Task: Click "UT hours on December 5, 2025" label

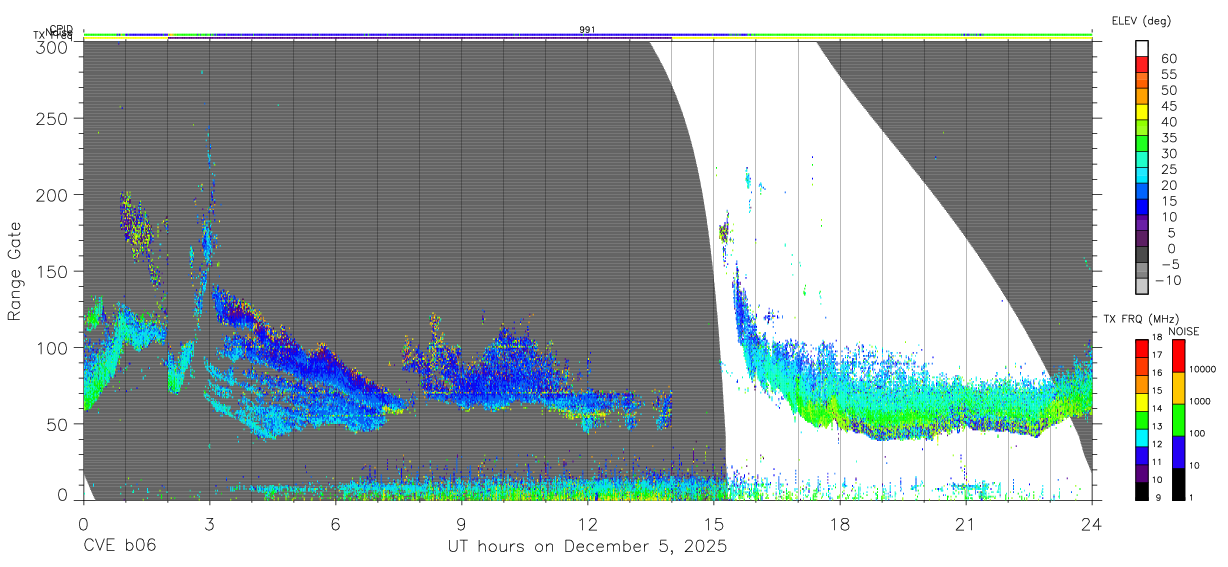Action: pyautogui.click(x=587, y=548)
